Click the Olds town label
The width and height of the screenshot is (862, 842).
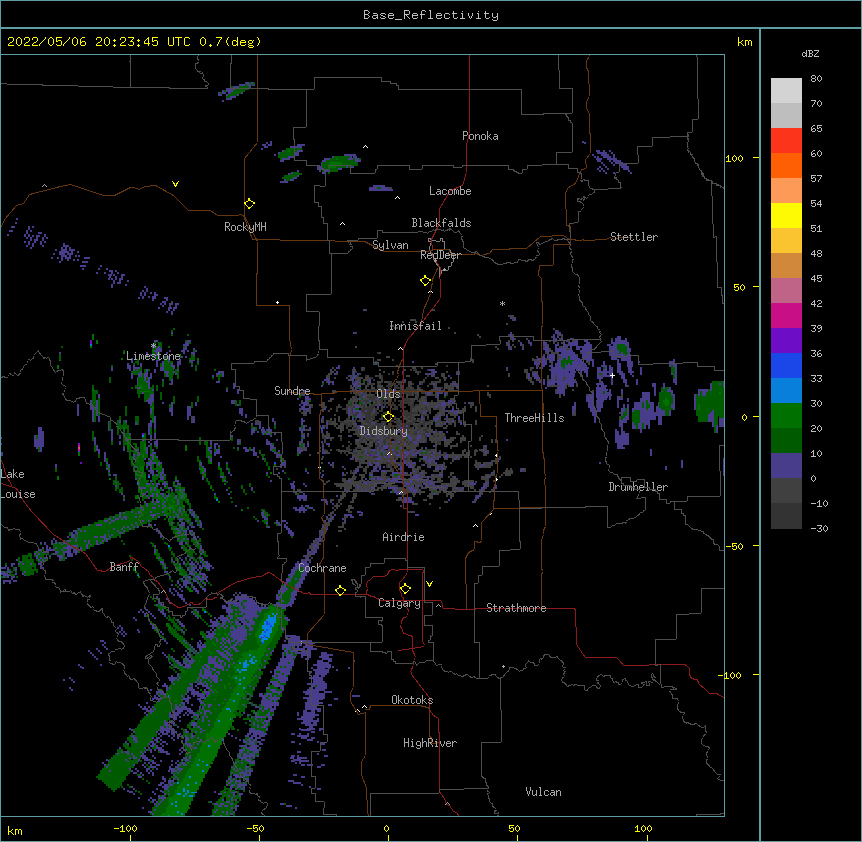(x=388, y=394)
